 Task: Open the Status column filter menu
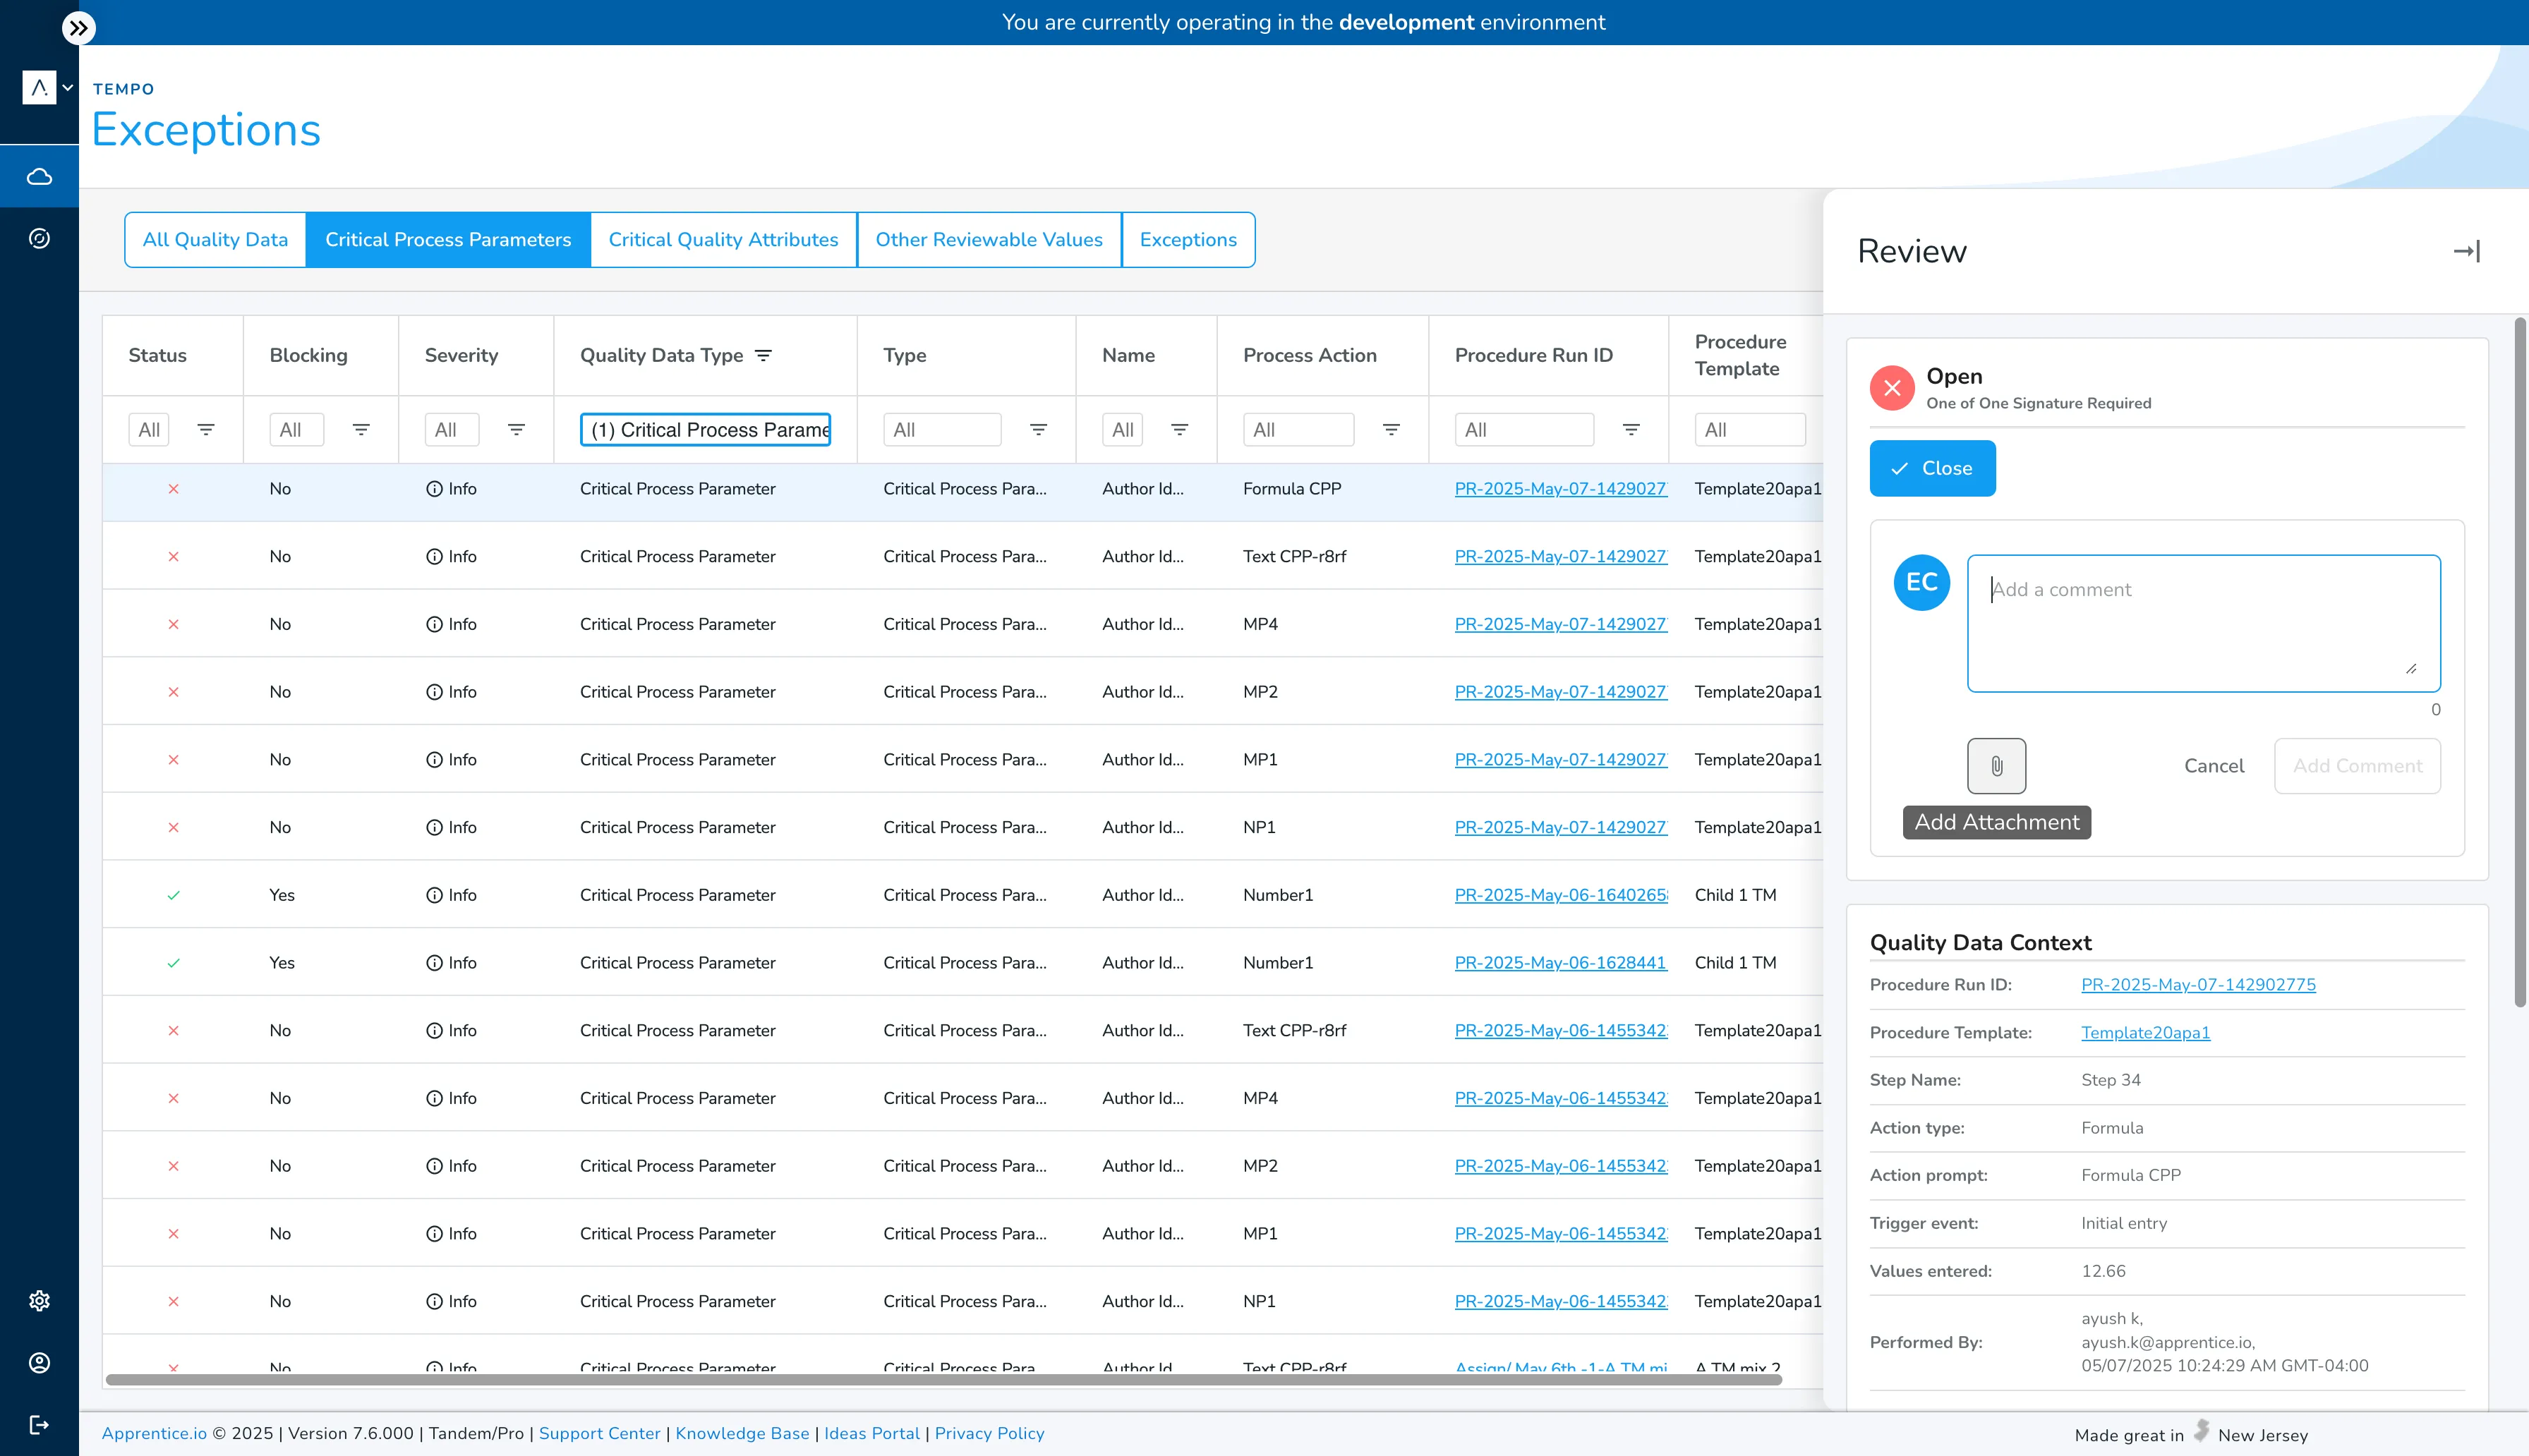point(206,430)
